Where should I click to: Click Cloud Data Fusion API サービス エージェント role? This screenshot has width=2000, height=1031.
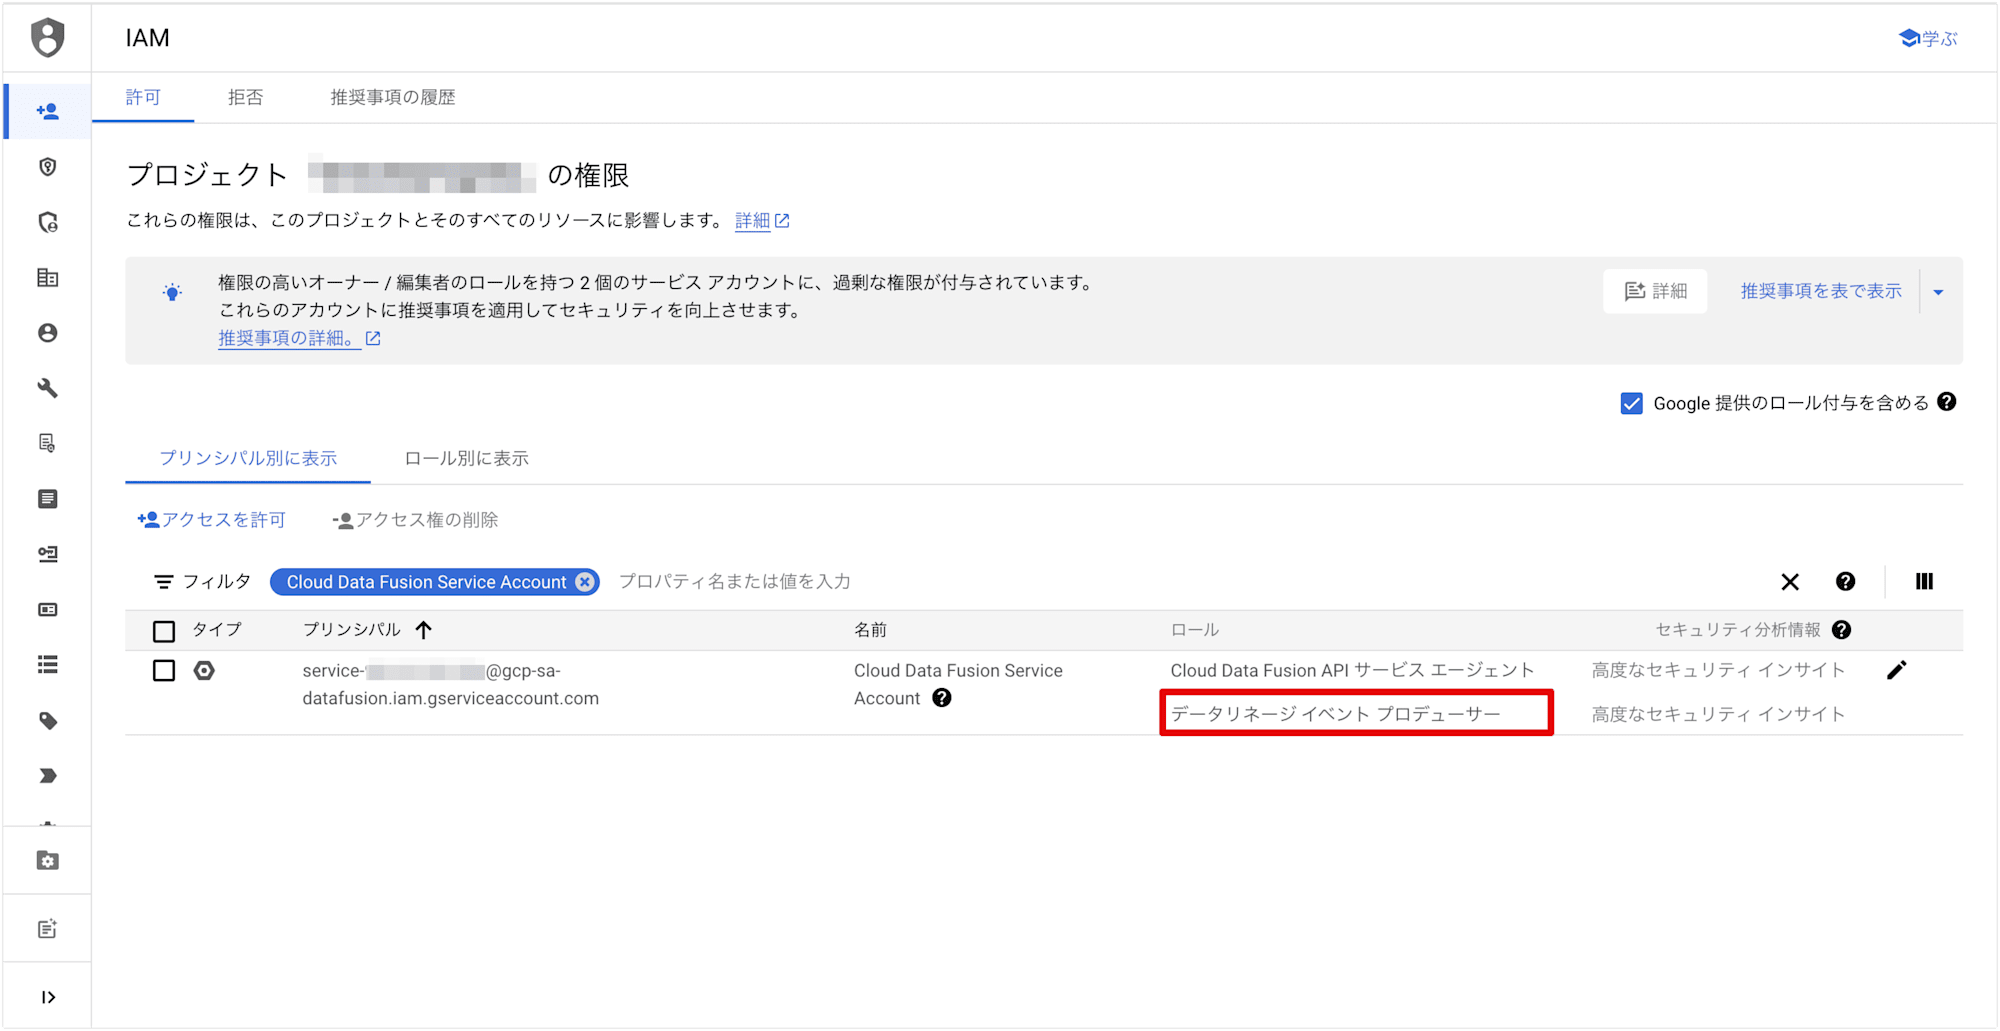pyautogui.click(x=1352, y=670)
